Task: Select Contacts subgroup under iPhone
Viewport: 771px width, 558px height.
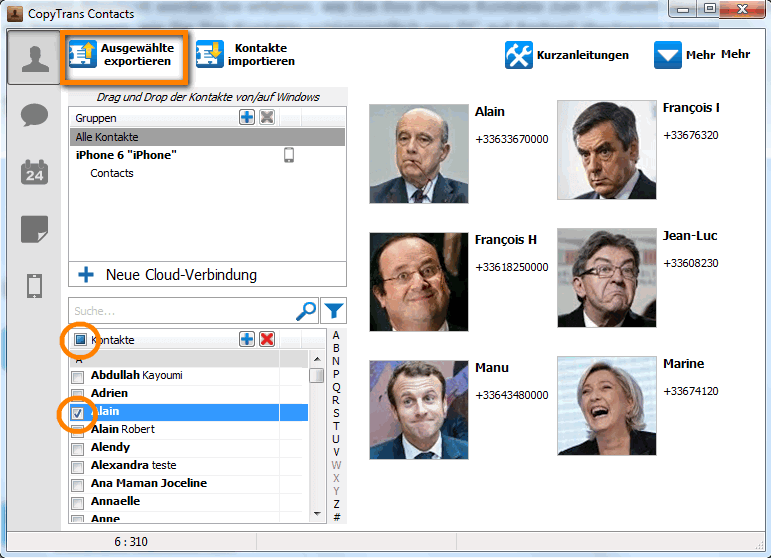Action: coord(112,173)
